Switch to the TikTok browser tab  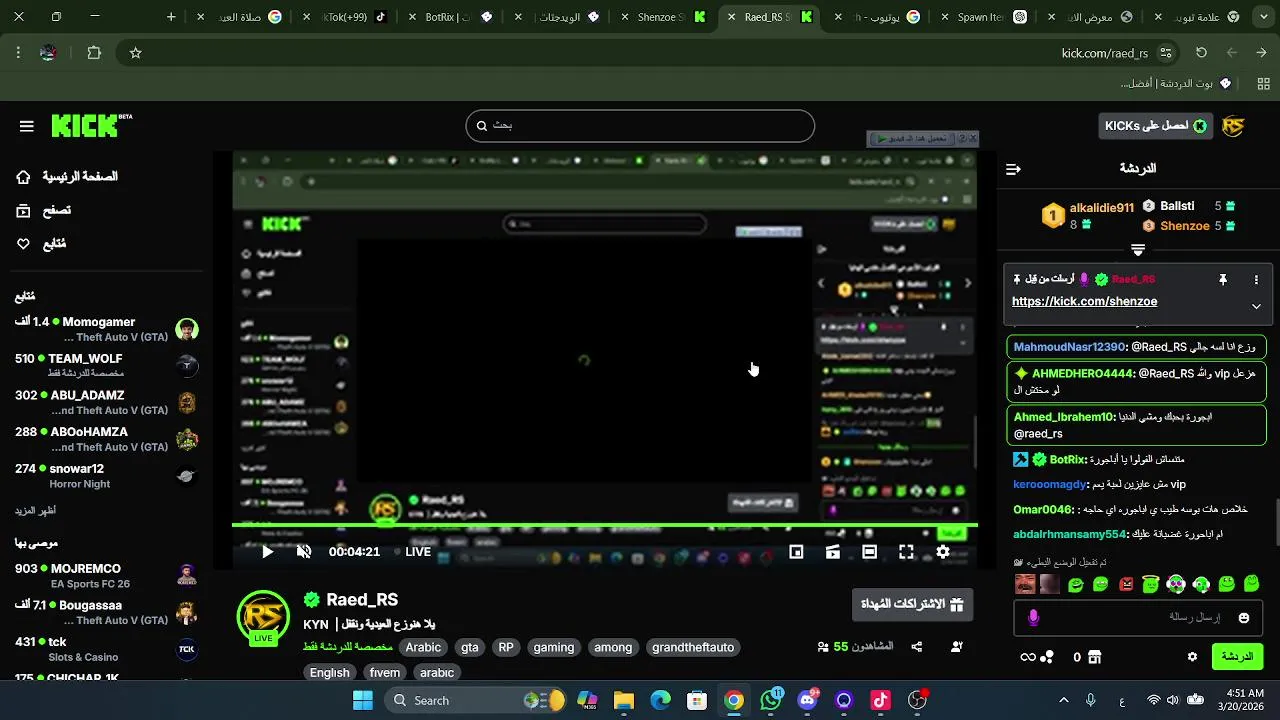coord(346,17)
